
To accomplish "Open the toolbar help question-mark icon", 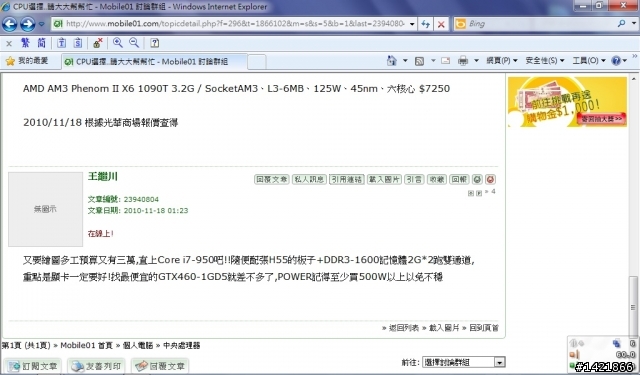I will click(154, 43).
